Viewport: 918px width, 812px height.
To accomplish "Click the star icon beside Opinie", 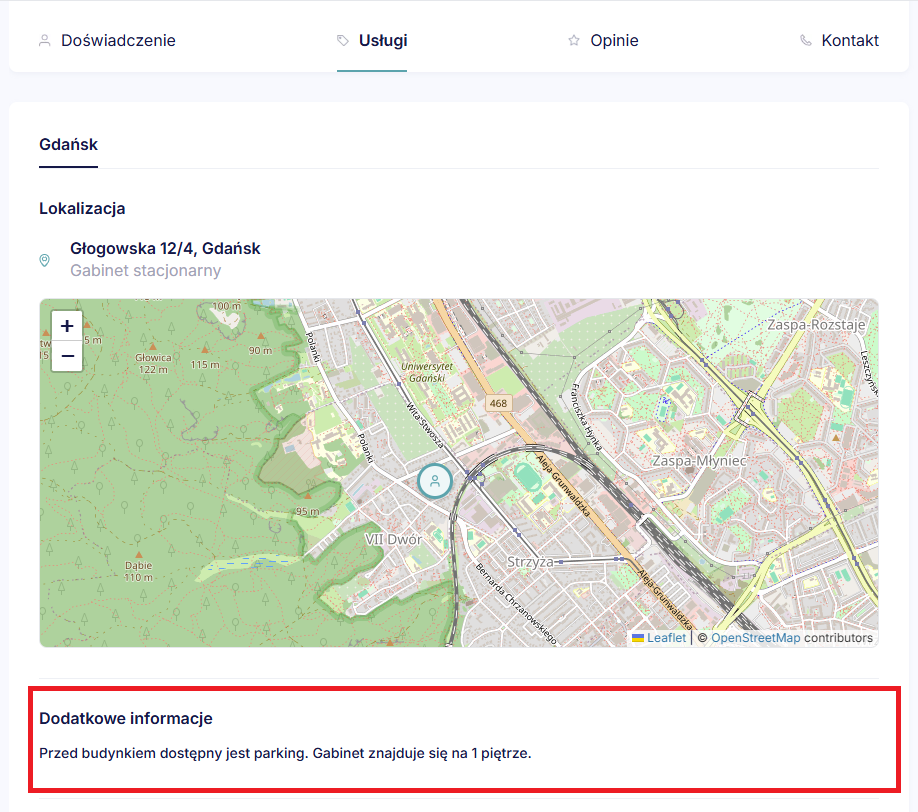I will coord(574,41).
